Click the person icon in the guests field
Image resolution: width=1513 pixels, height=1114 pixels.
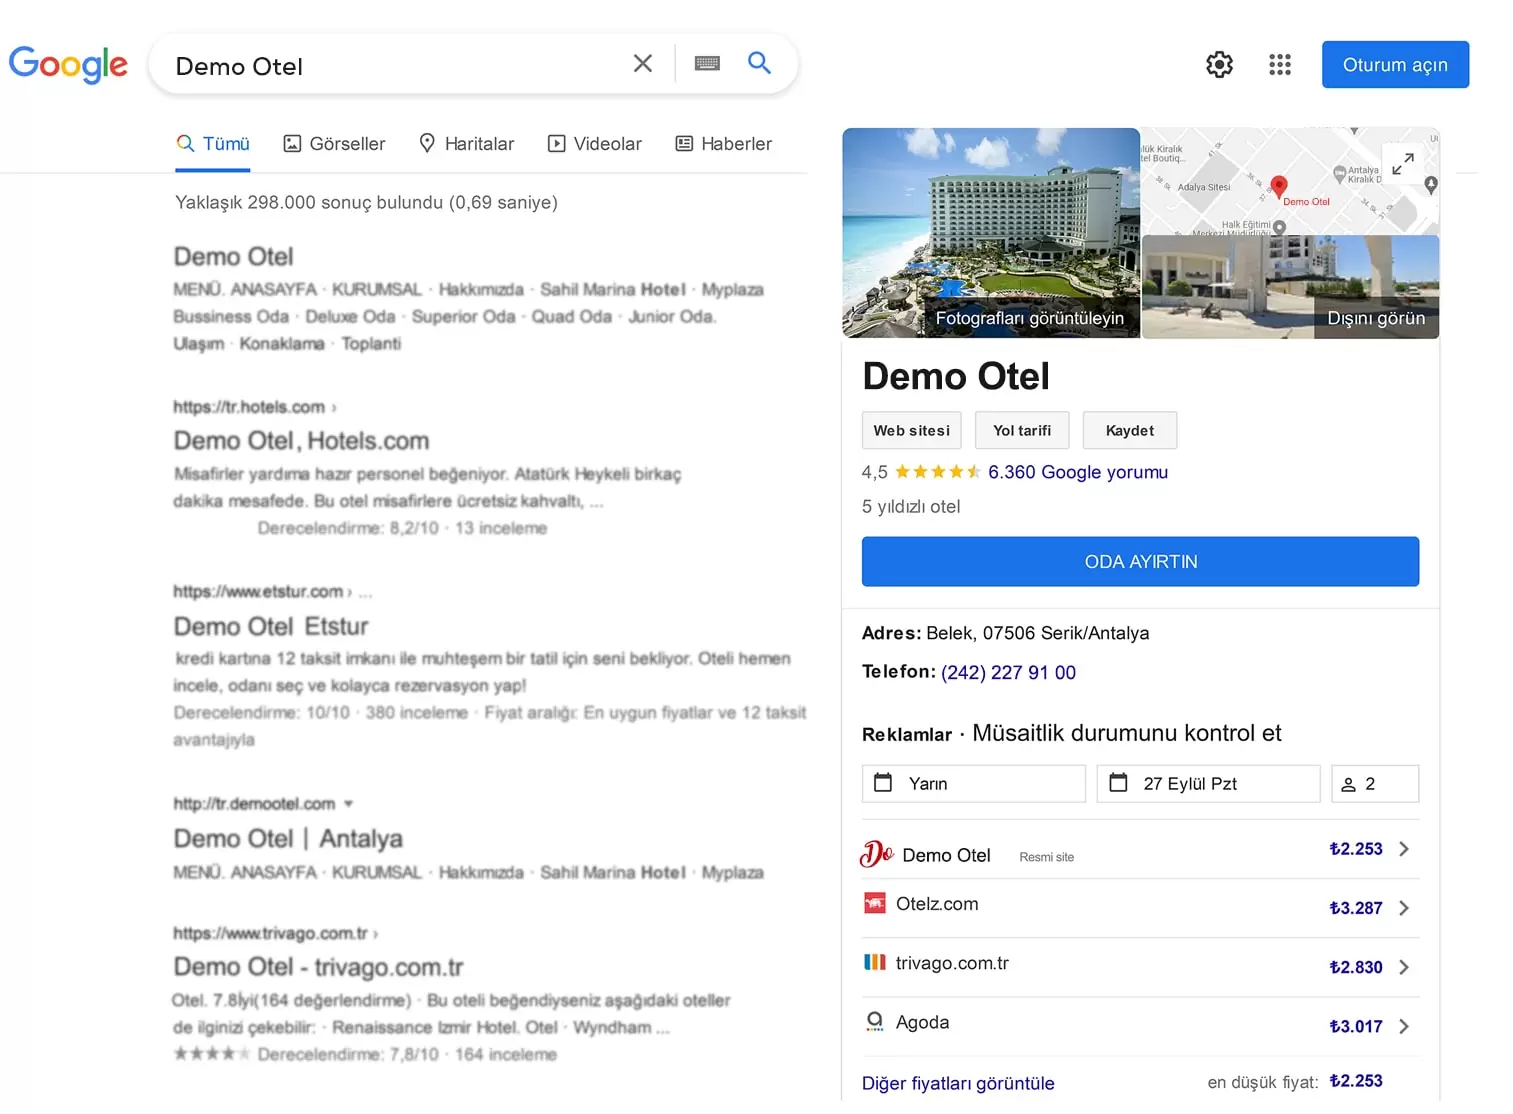(1348, 785)
